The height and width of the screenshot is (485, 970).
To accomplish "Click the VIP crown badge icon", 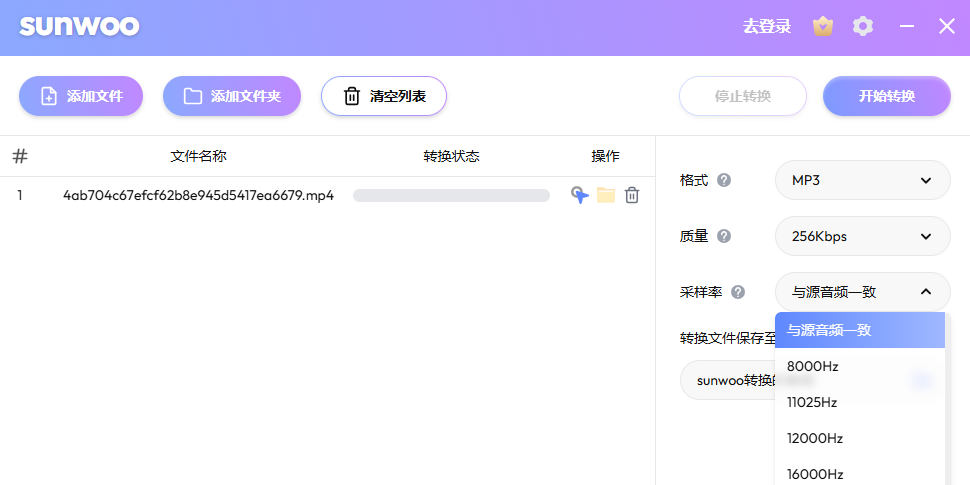I will (x=823, y=27).
